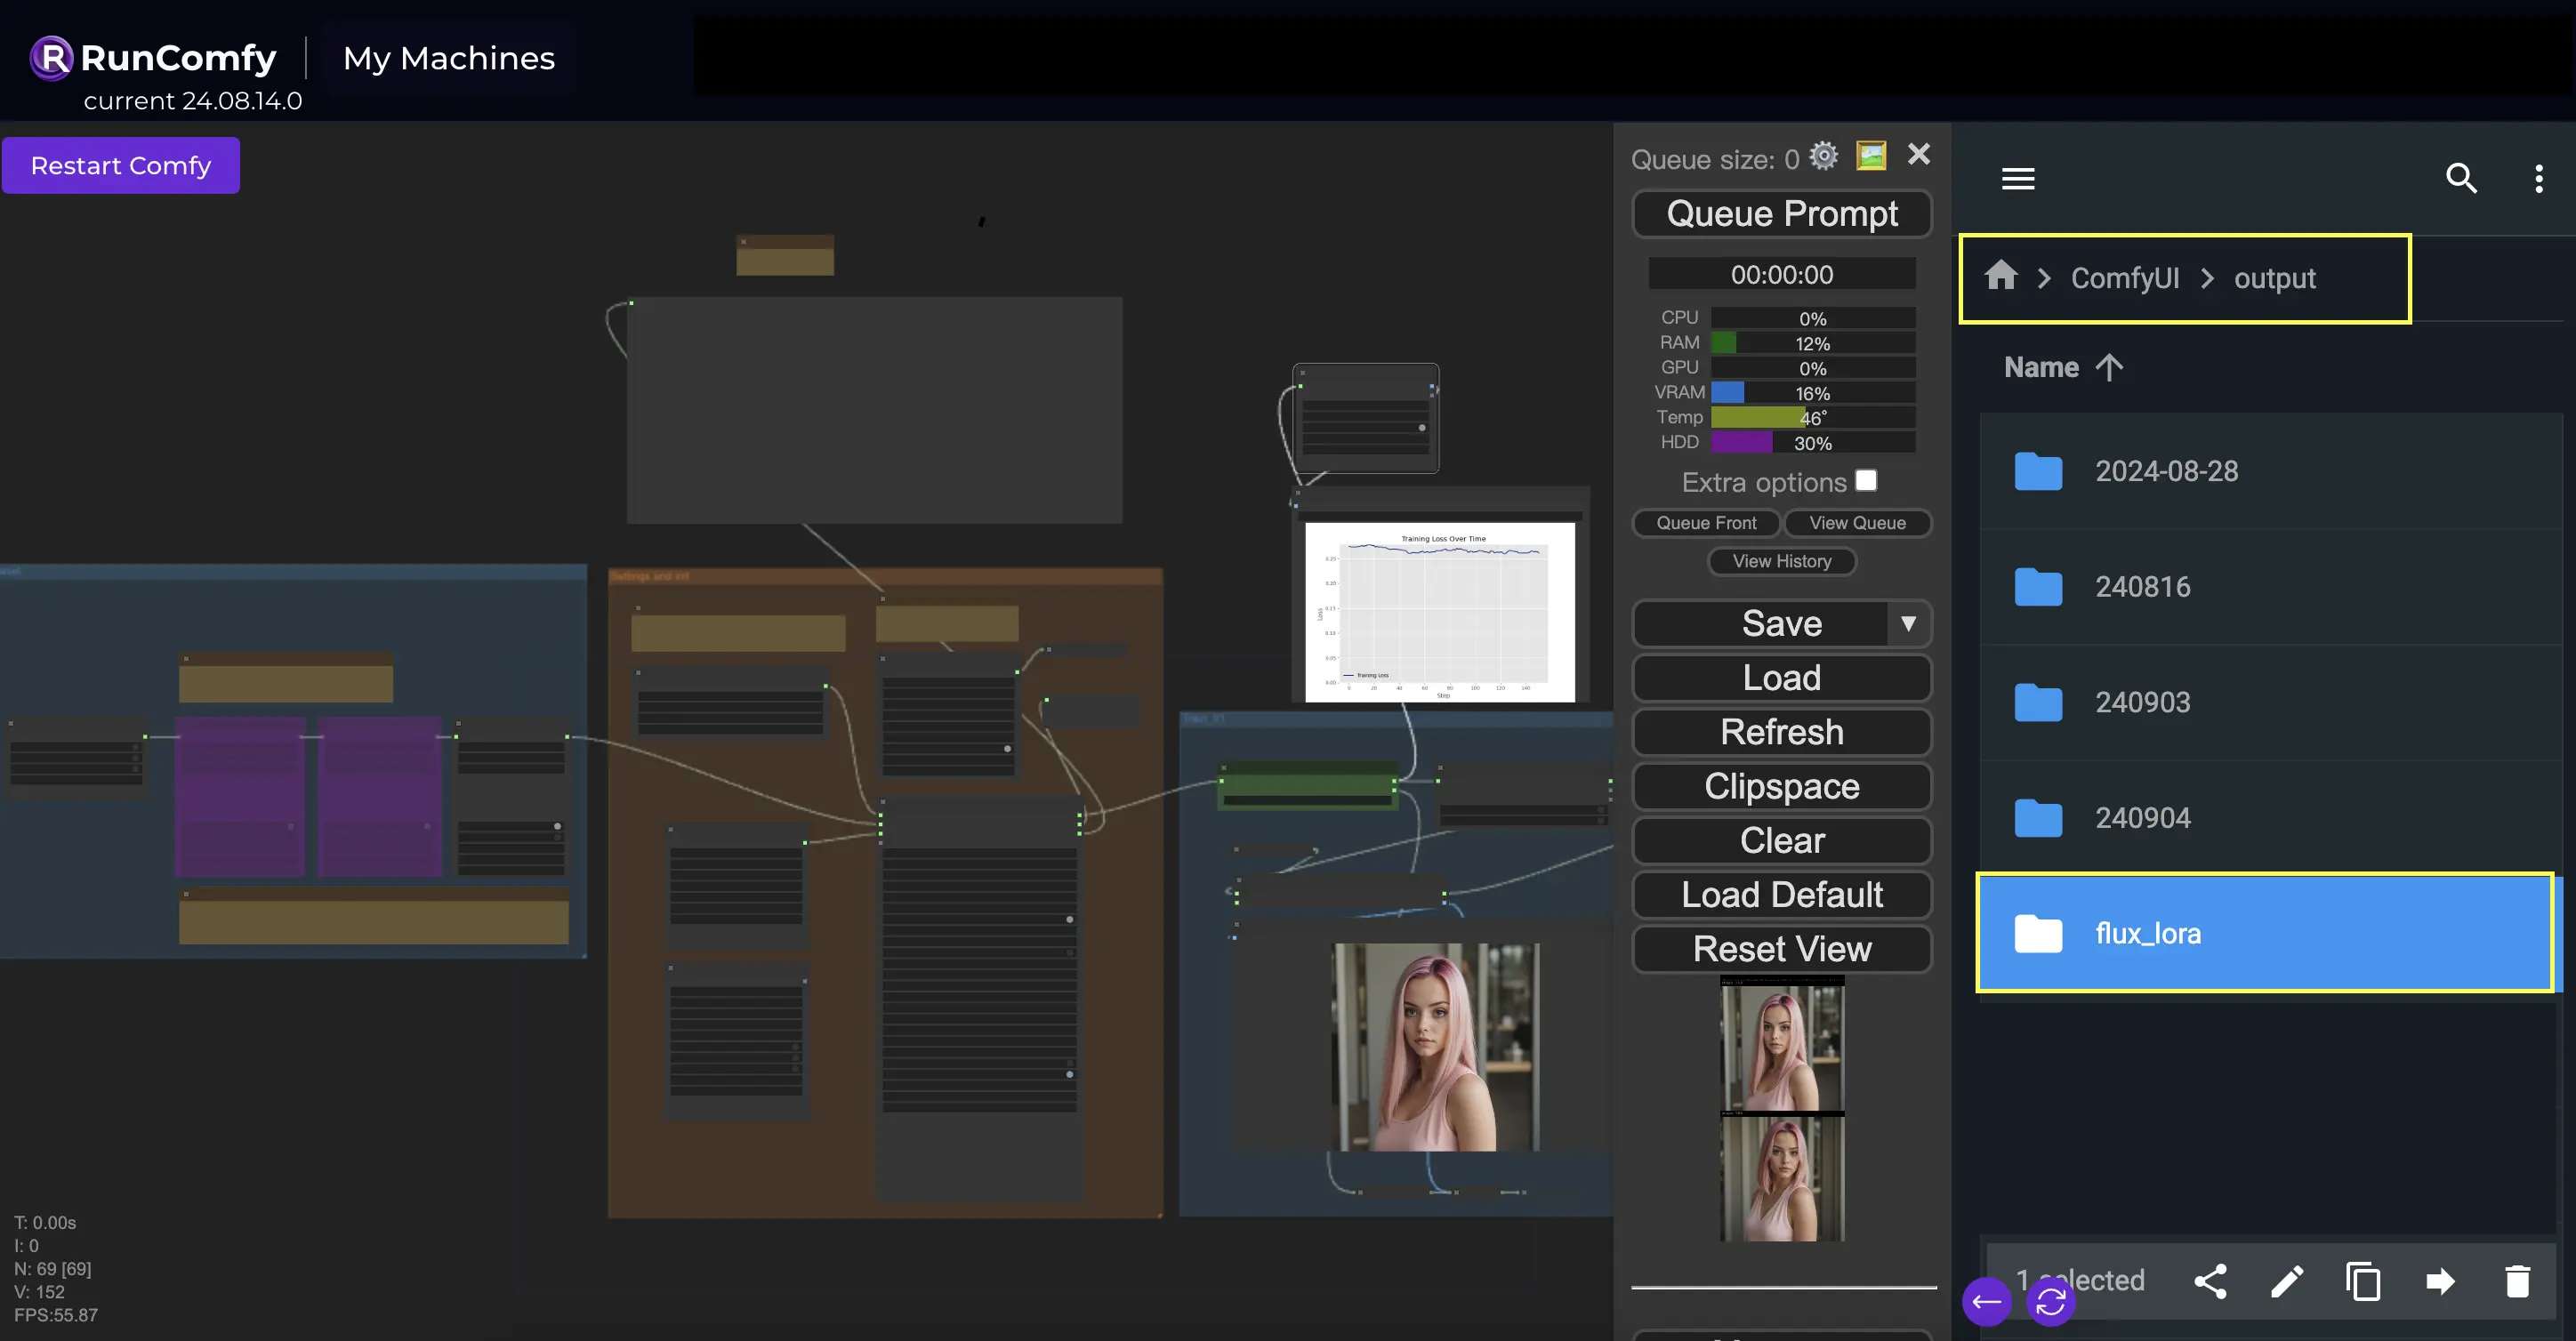
Task: Click the move icon for selected item
Action: pyautogui.click(x=2442, y=1281)
